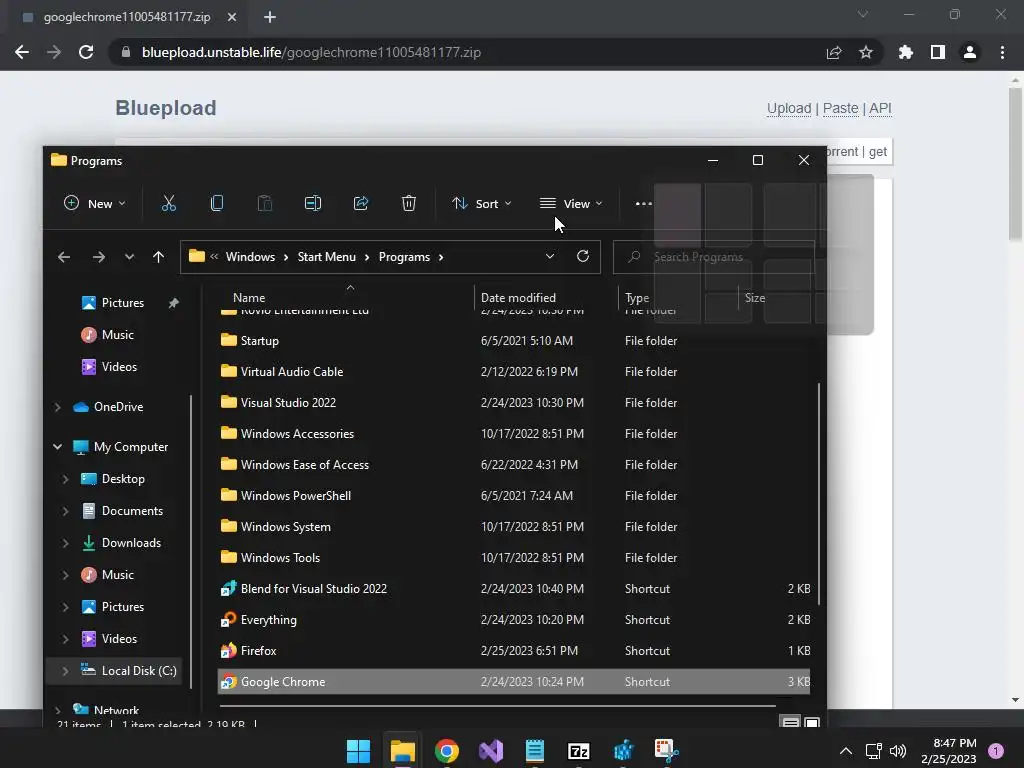Toggle Chrome side panel icon

coord(938,52)
